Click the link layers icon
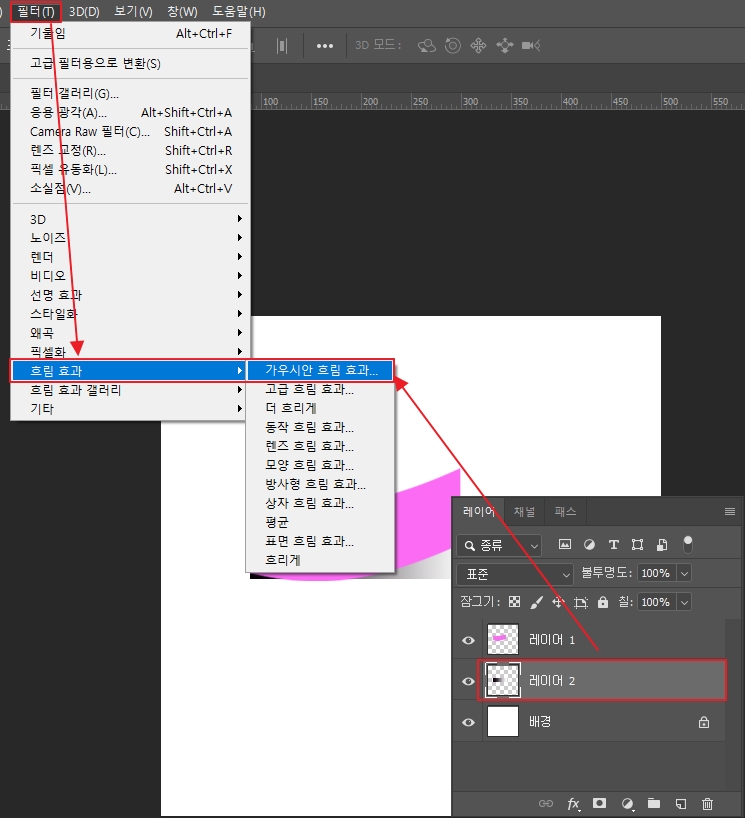 [546, 803]
